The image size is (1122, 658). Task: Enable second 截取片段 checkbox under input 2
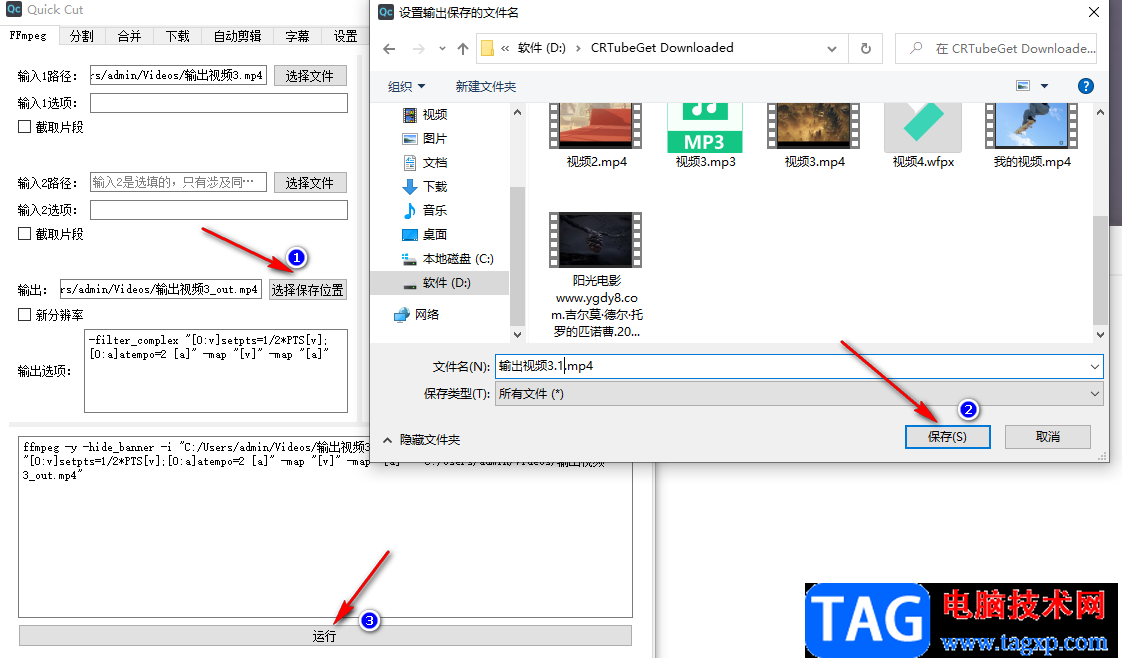tap(24, 234)
